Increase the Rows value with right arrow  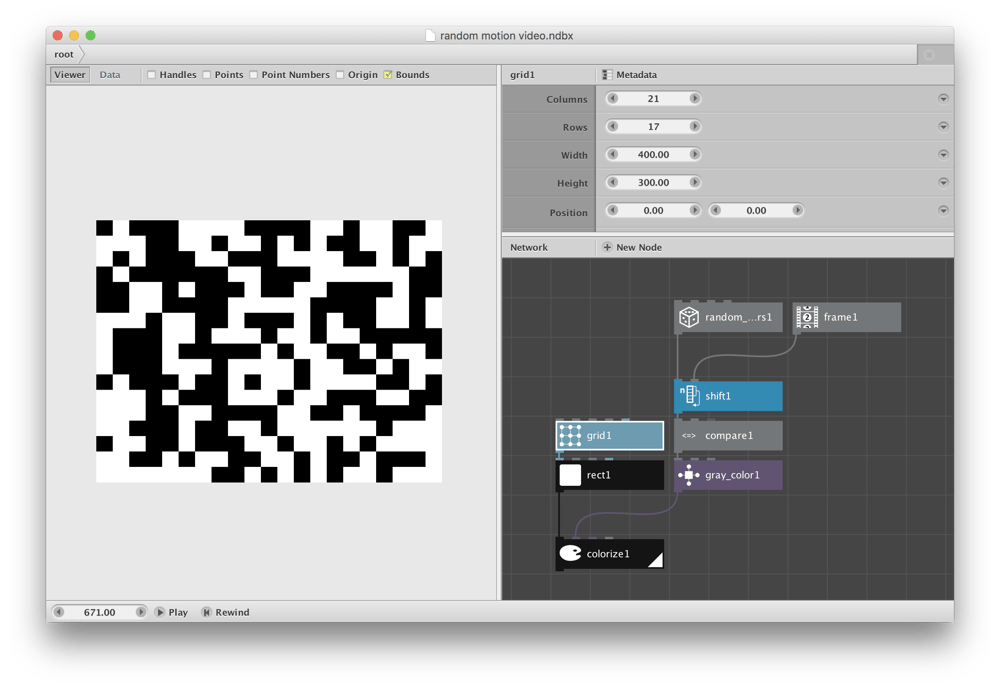tap(695, 126)
